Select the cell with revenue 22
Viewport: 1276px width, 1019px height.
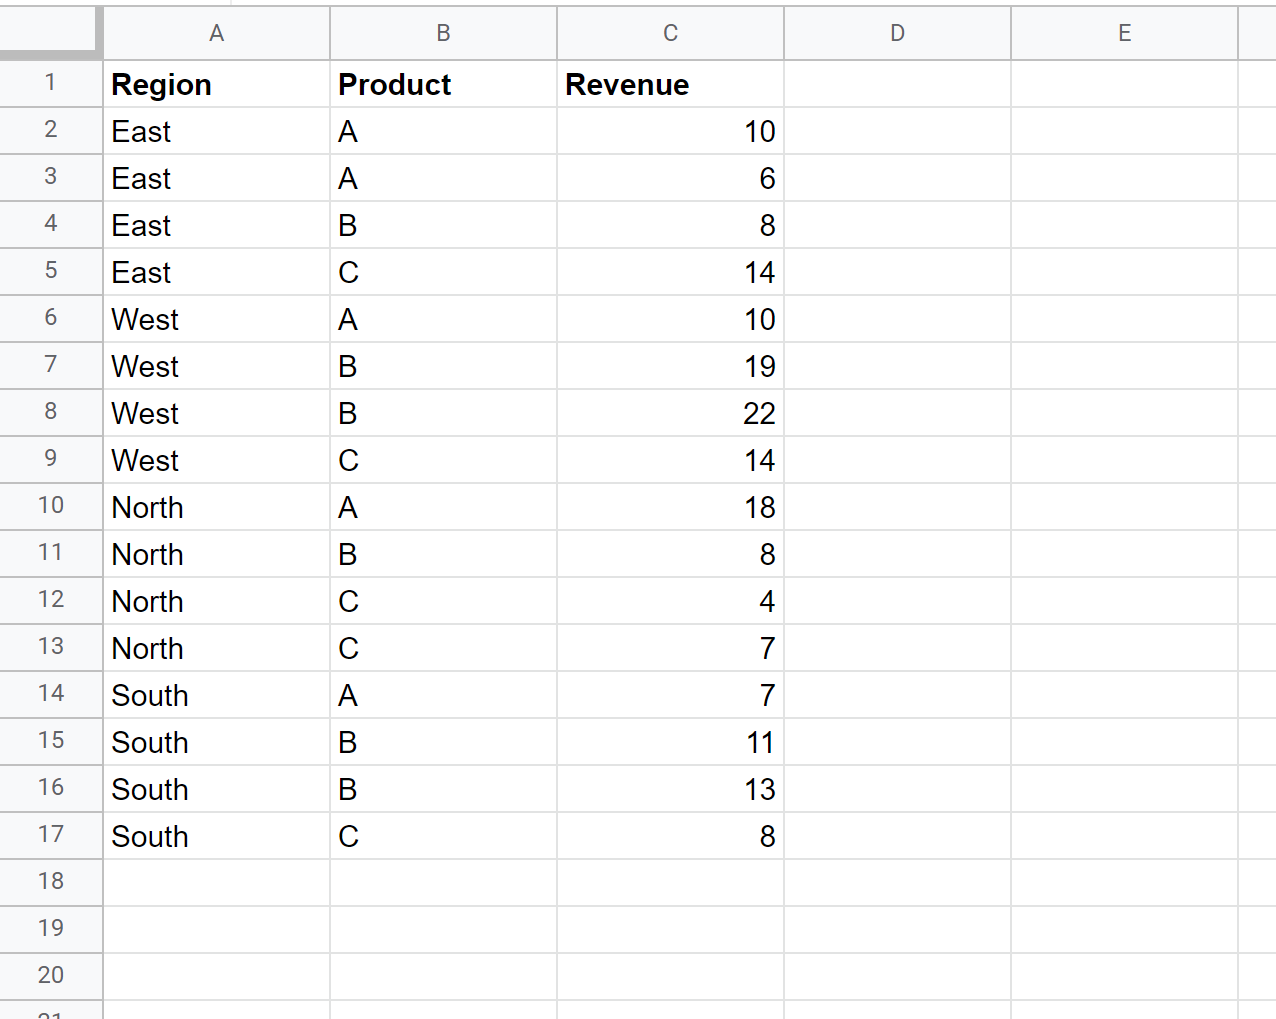pos(670,413)
